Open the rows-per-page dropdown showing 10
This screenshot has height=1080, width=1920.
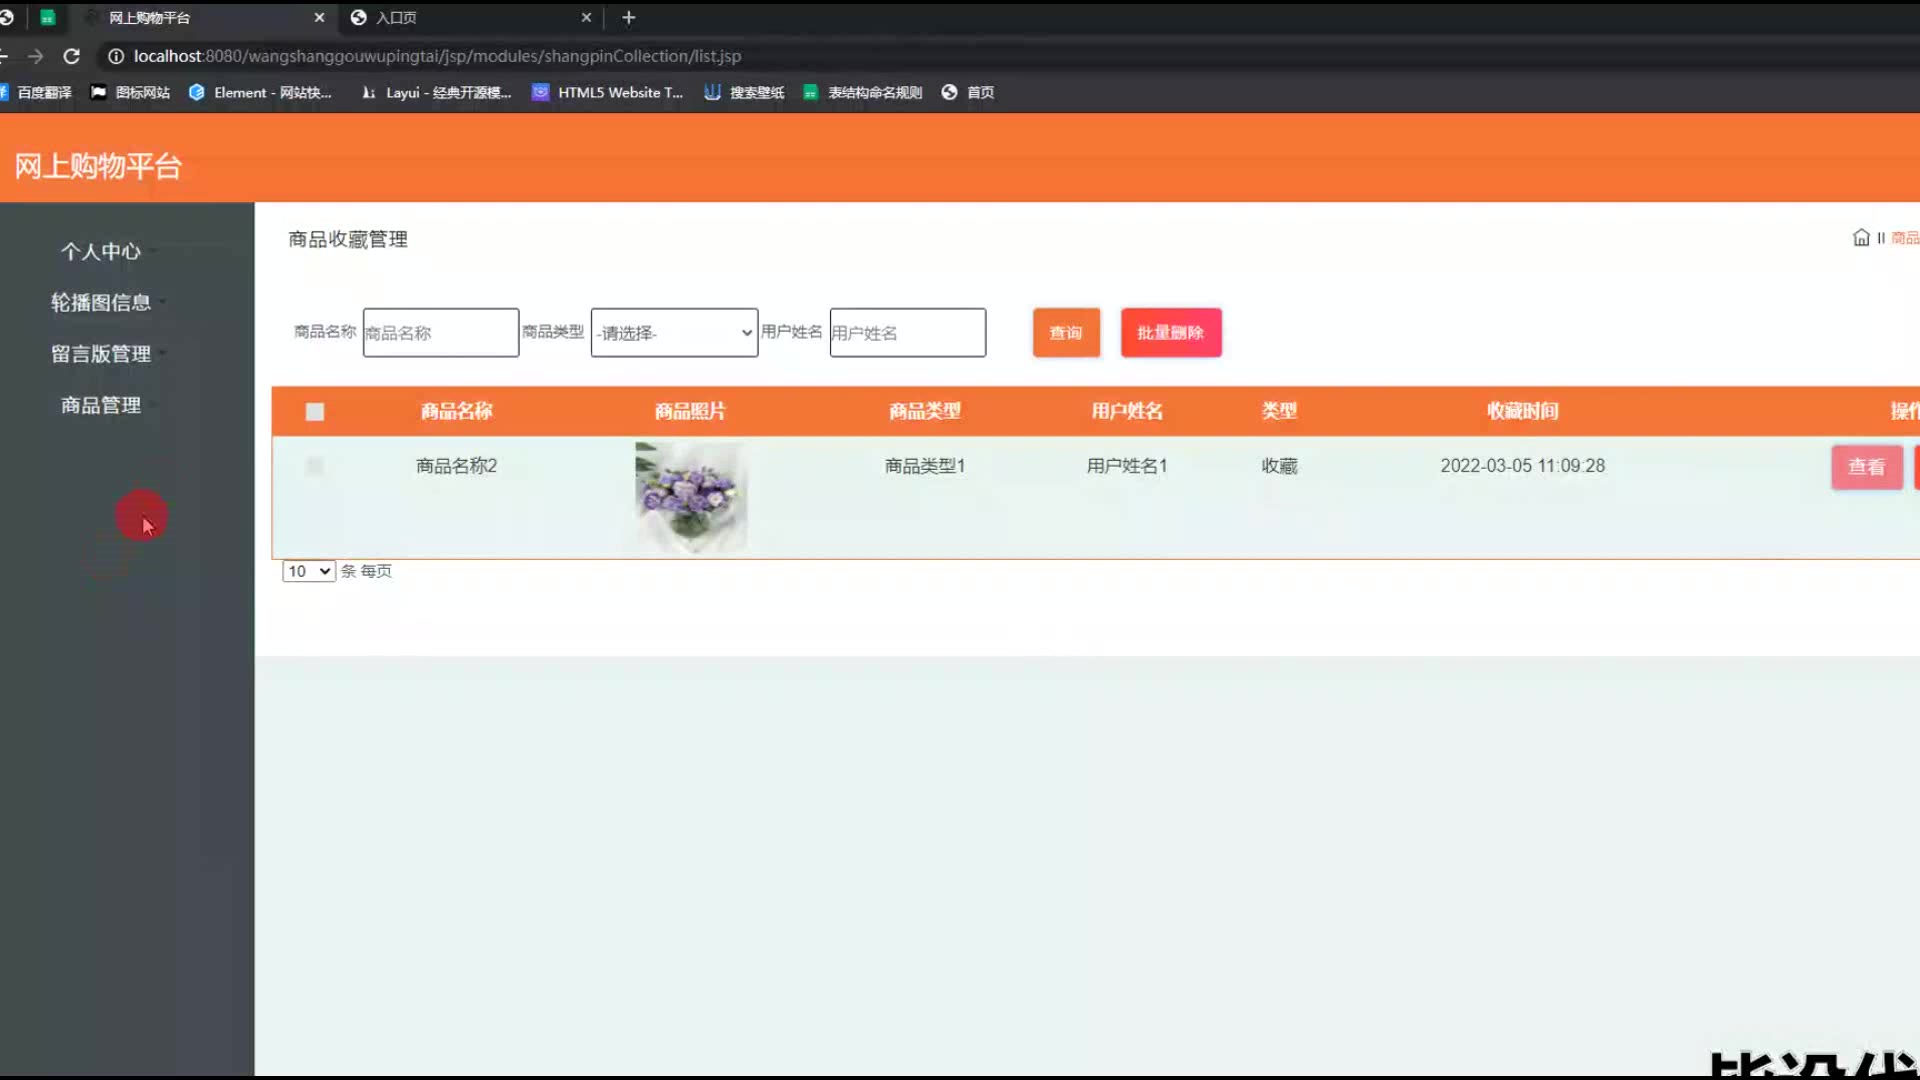pyautogui.click(x=309, y=571)
